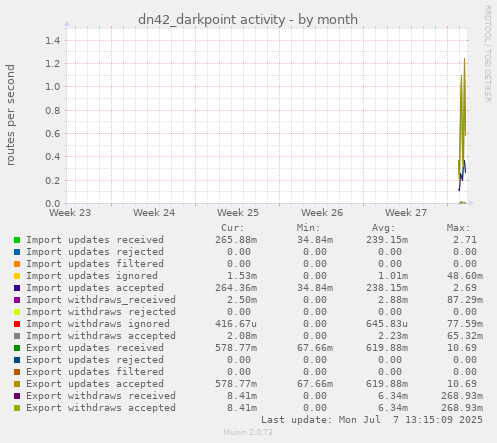Click the average value 2.88m
Image resolution: width=497 pixels, height=443 pixels.
coord(393,300)
